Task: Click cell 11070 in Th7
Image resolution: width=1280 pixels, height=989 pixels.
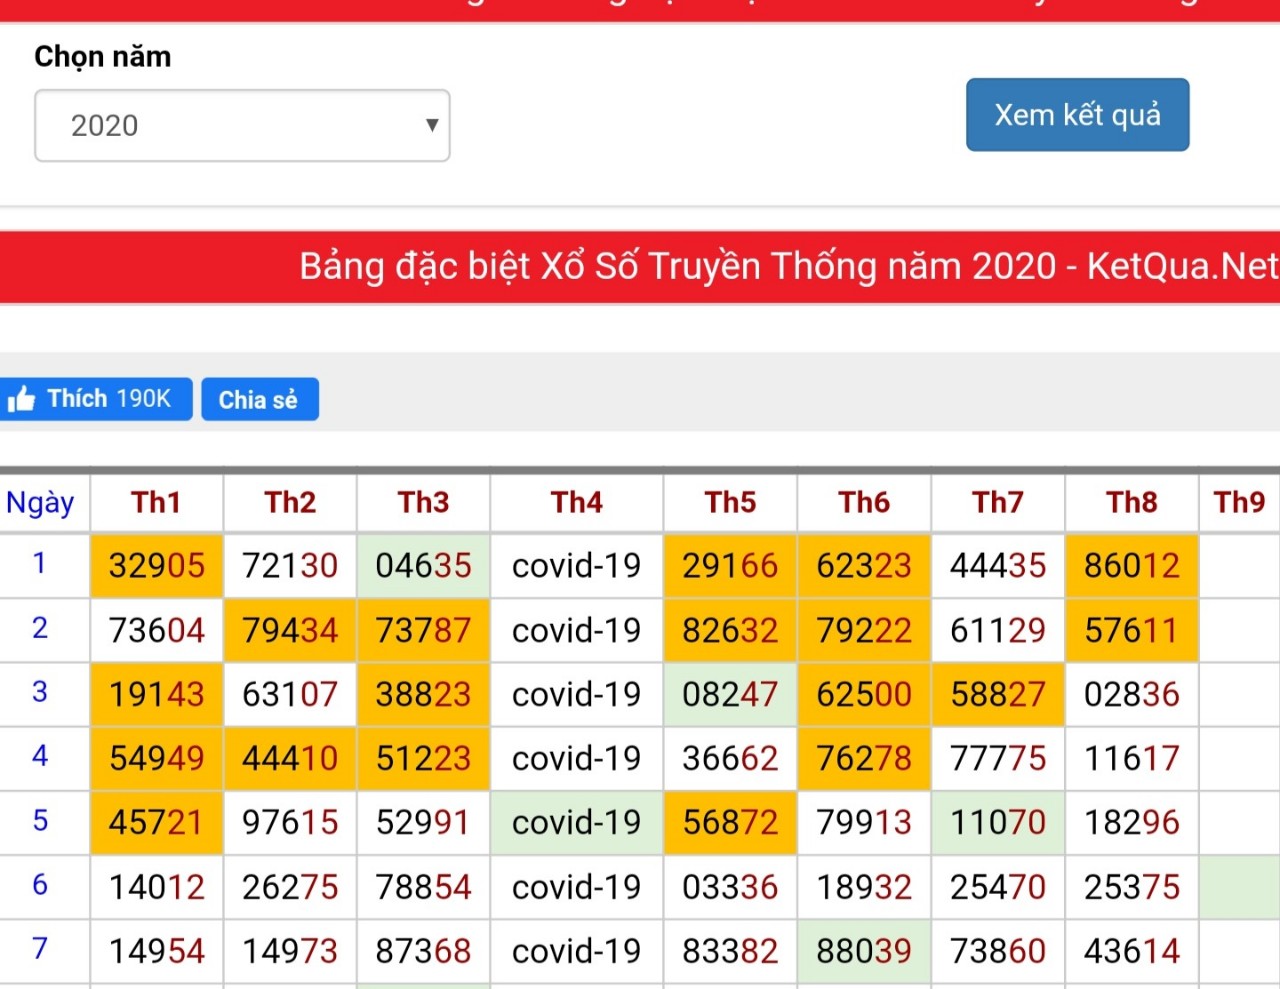Action: (998, 822)
